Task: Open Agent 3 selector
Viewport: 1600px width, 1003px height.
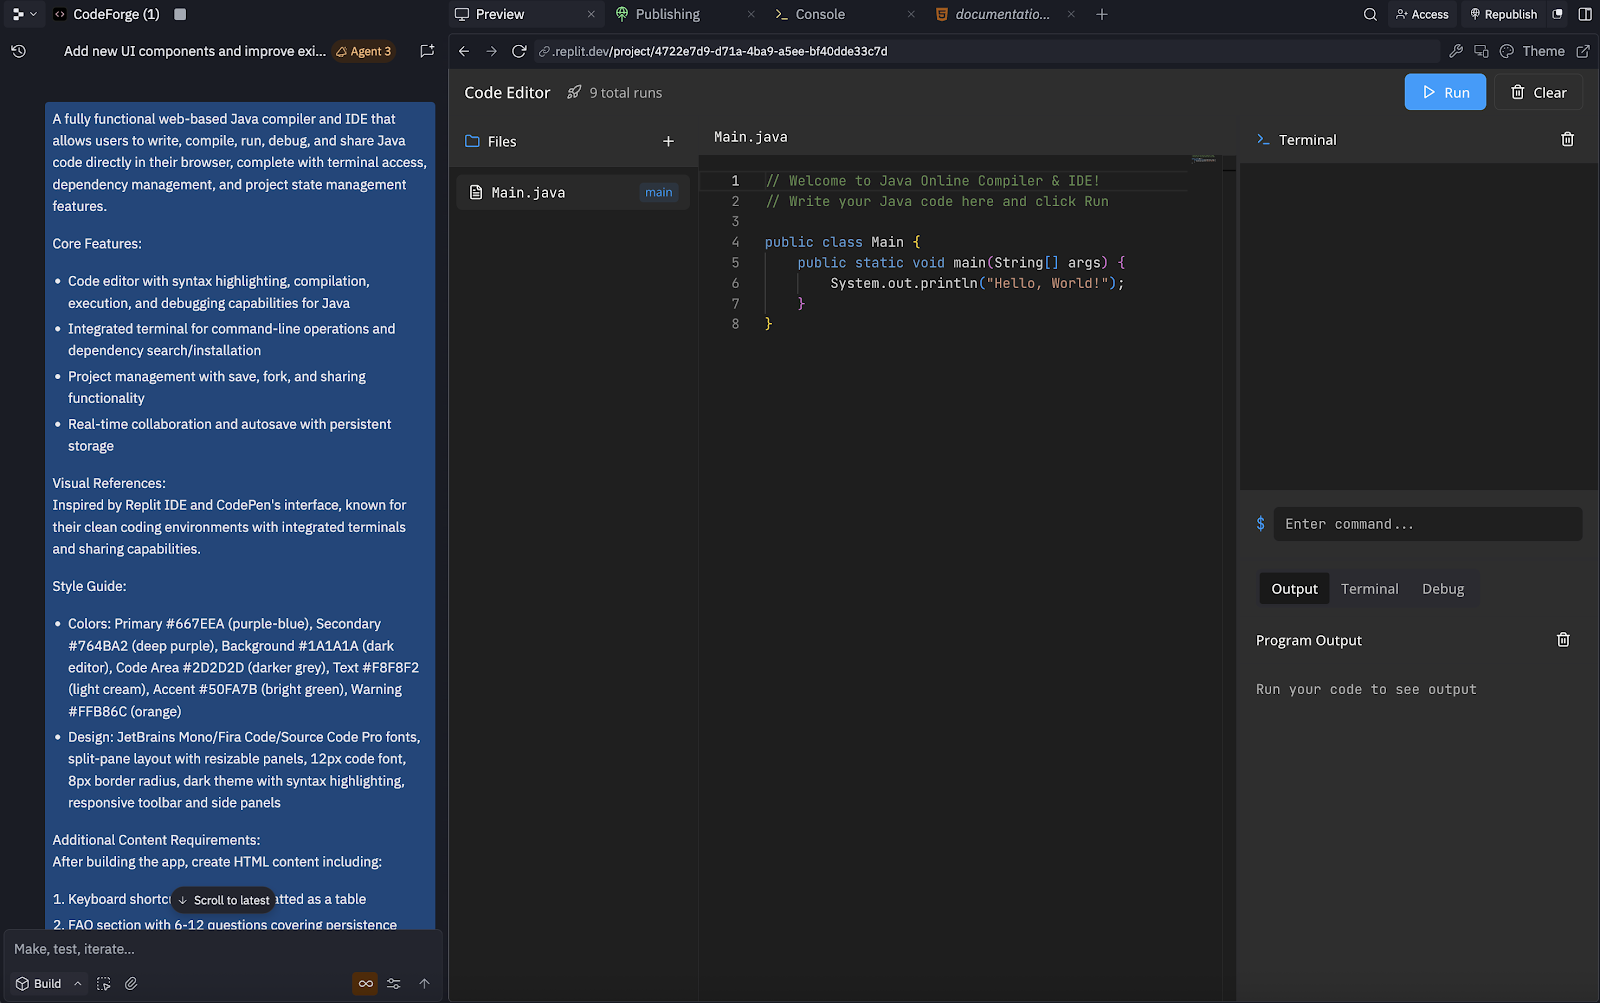Action: (363, 51)
